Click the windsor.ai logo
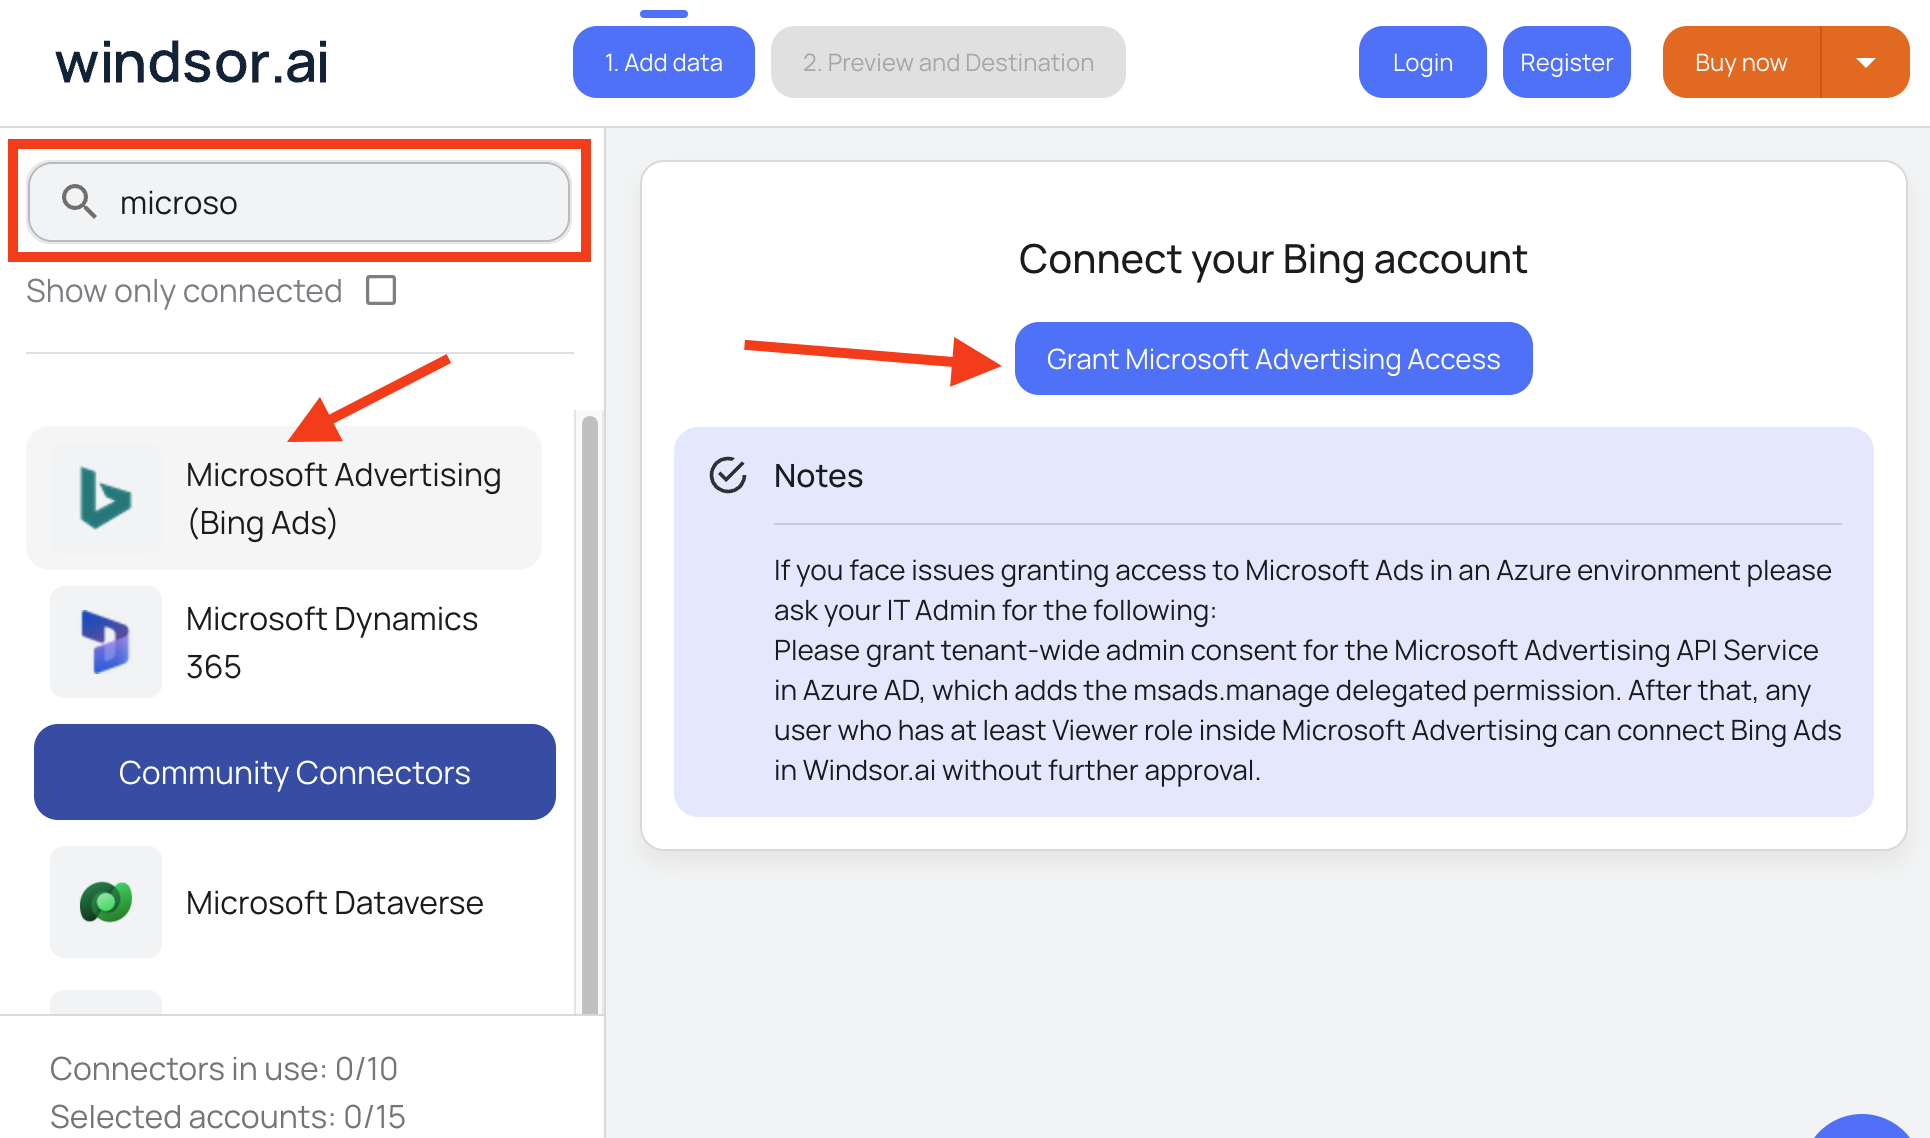The image size is (1930, 1138). click(x=192, y=62)
